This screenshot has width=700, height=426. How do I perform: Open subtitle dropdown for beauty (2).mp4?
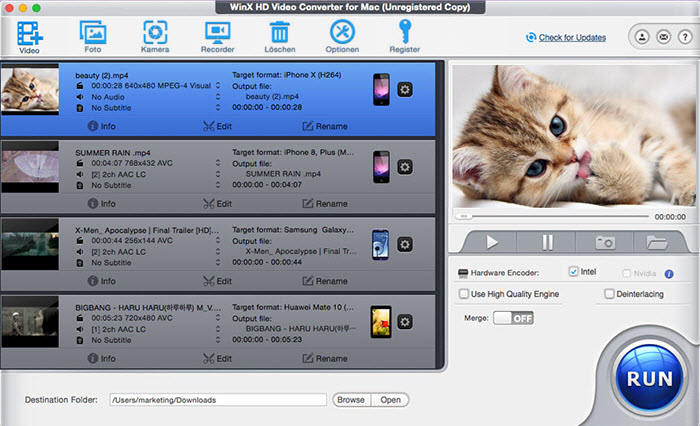tap(219, 107)
